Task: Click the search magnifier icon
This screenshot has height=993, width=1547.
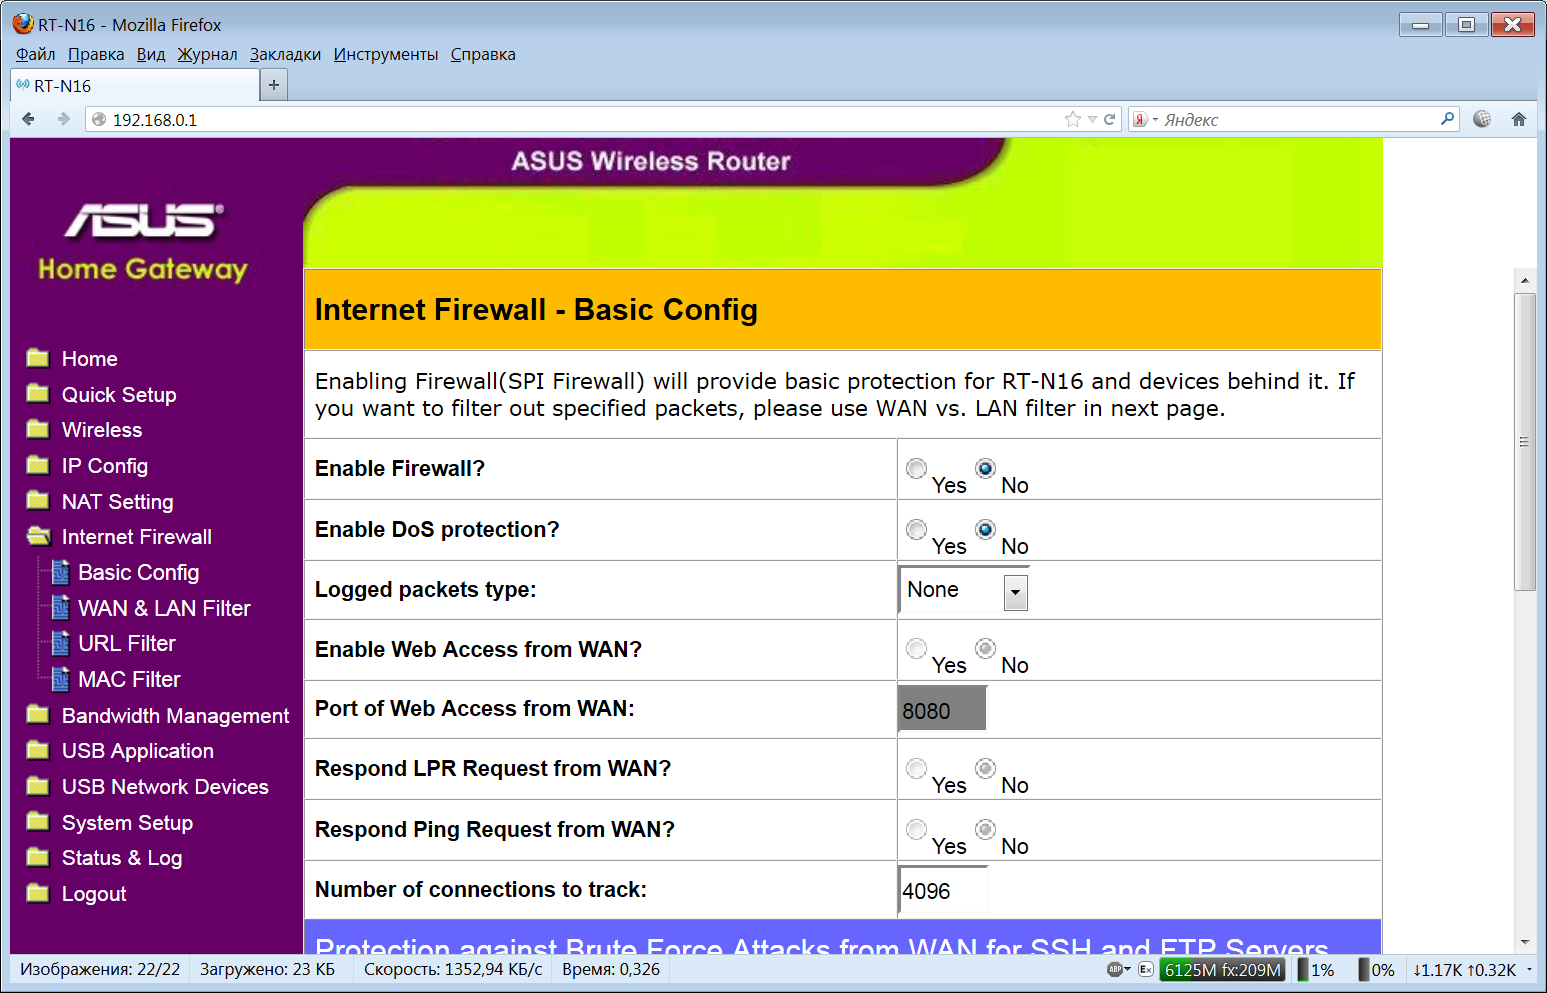Action: (x=1447, y=119)
